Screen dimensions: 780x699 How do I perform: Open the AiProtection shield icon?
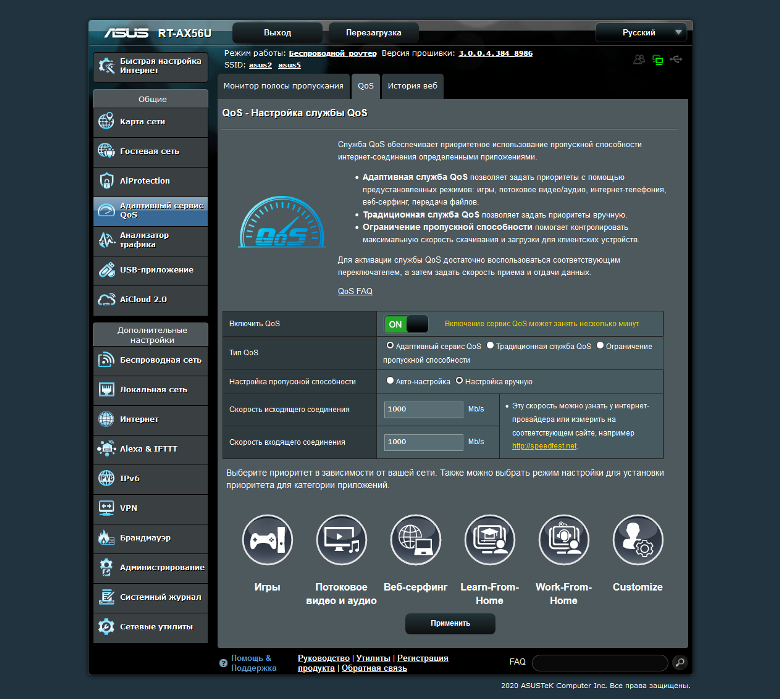tap(106, 180)
